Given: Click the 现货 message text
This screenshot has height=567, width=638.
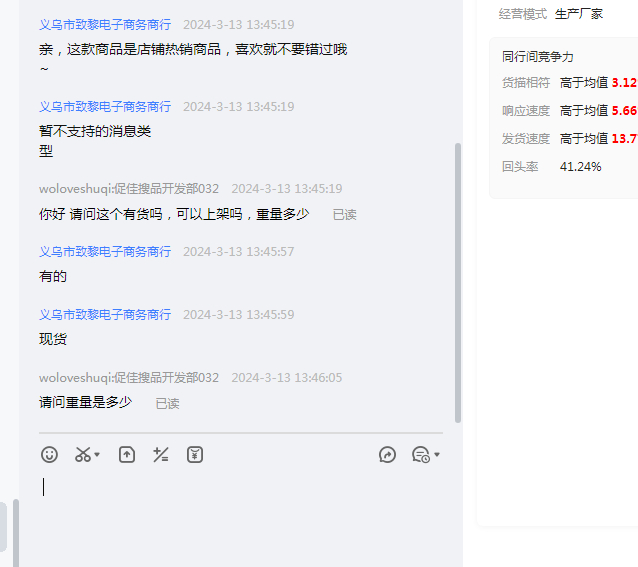Looking at the screenshot, I should coord(53,339).
